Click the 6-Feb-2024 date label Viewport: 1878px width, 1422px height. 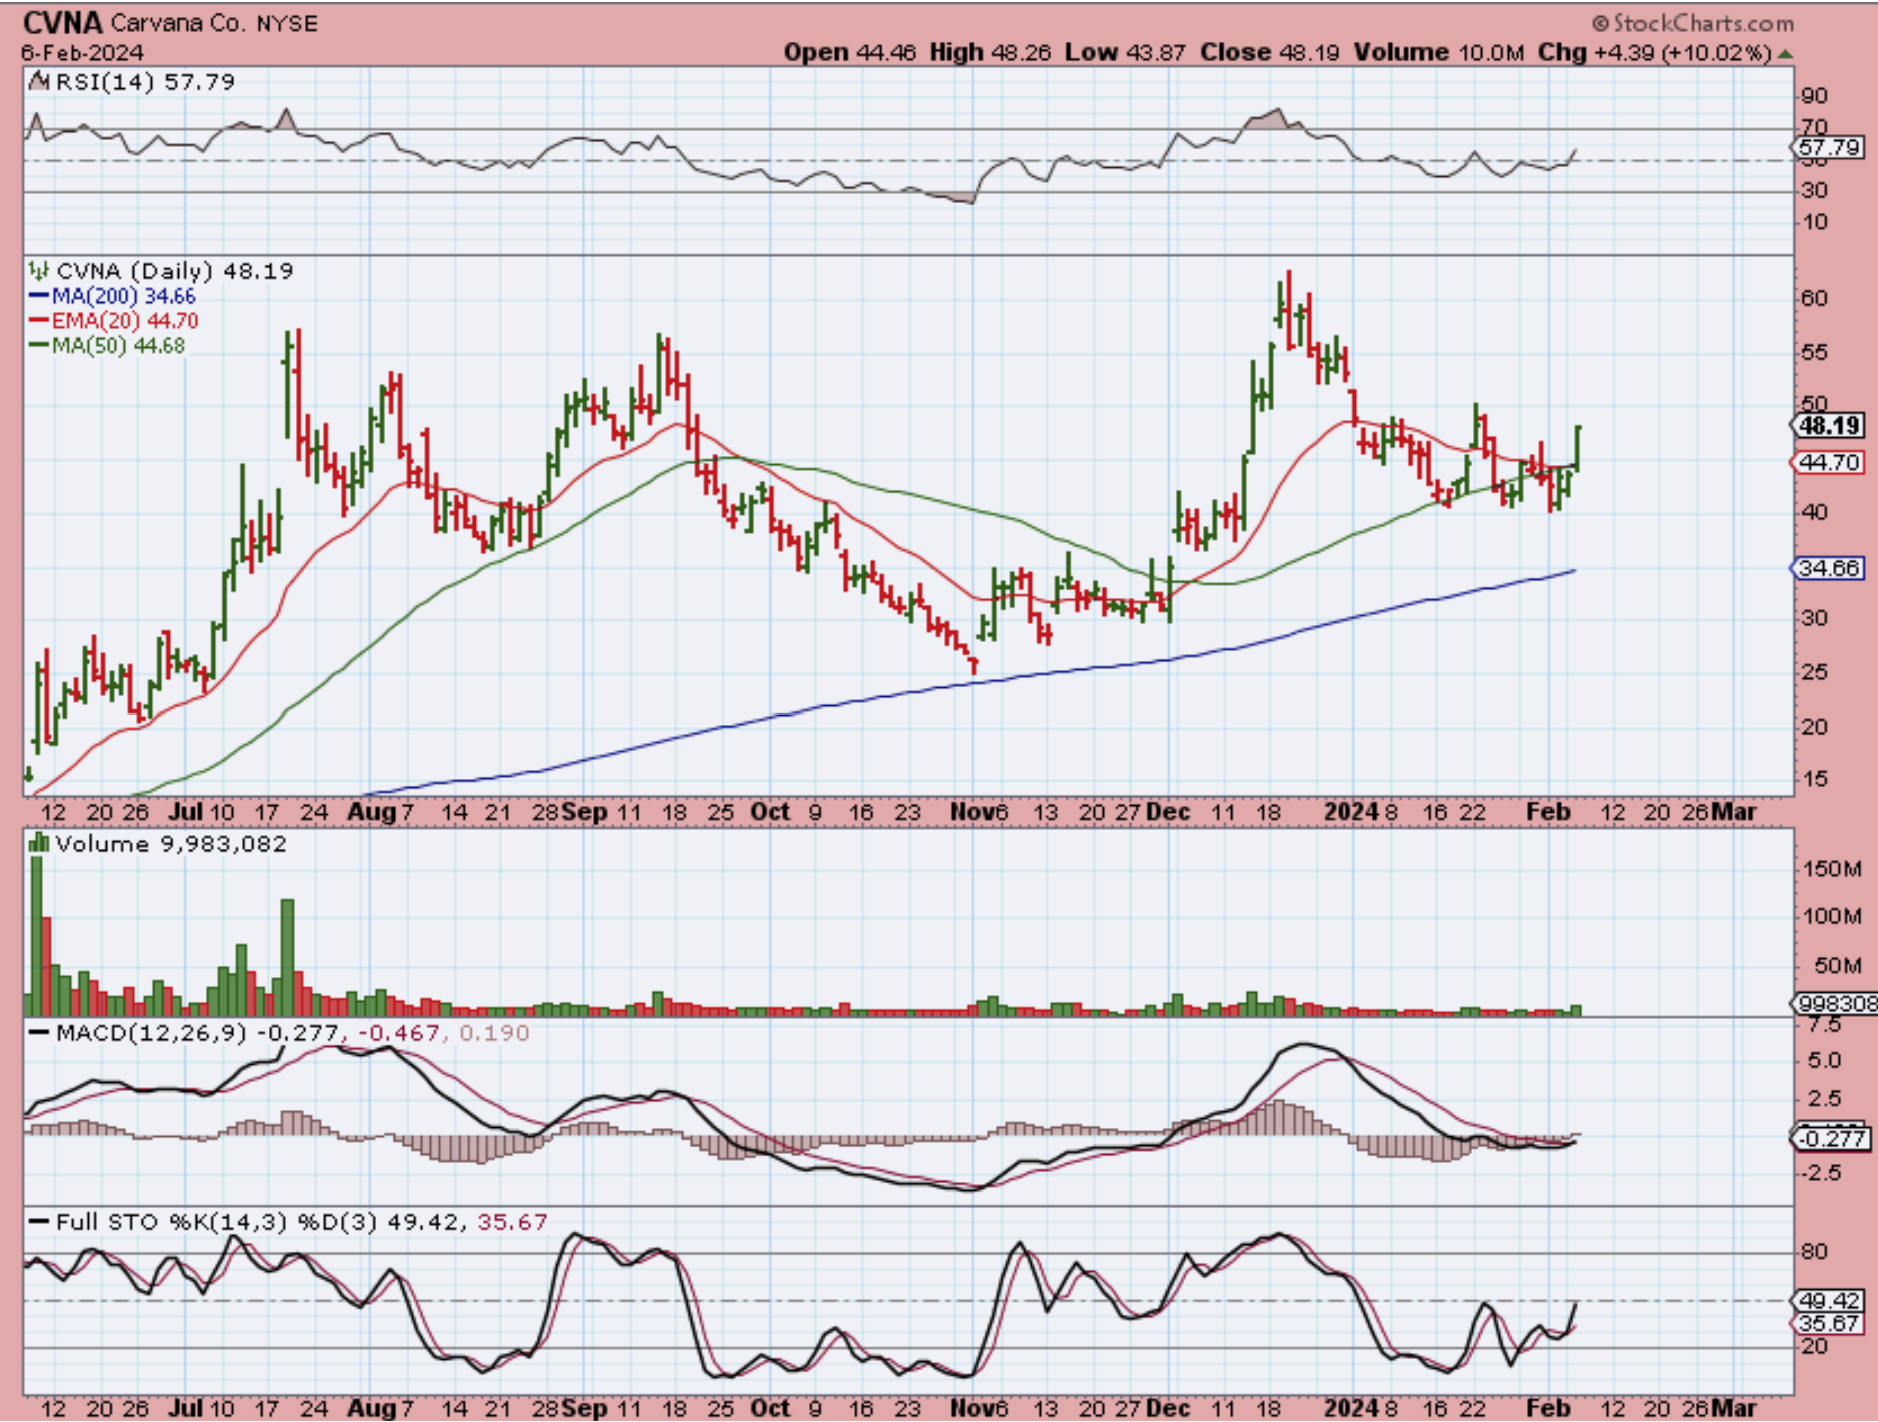pyautogui.click(x=83, y=53)
